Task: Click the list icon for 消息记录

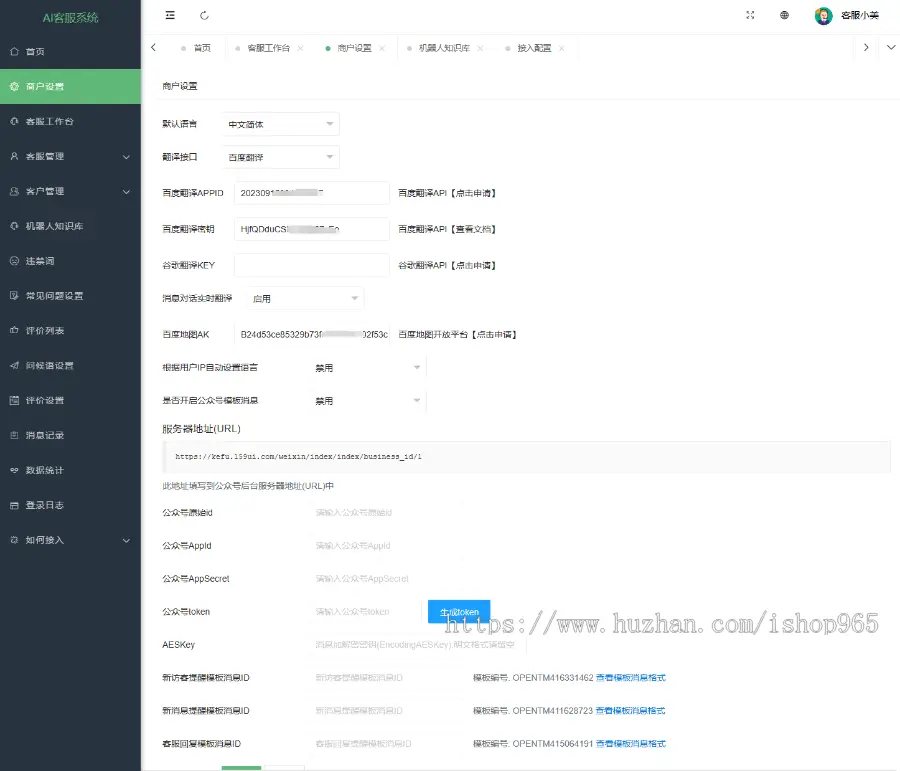Action: (x=14, y=435)
